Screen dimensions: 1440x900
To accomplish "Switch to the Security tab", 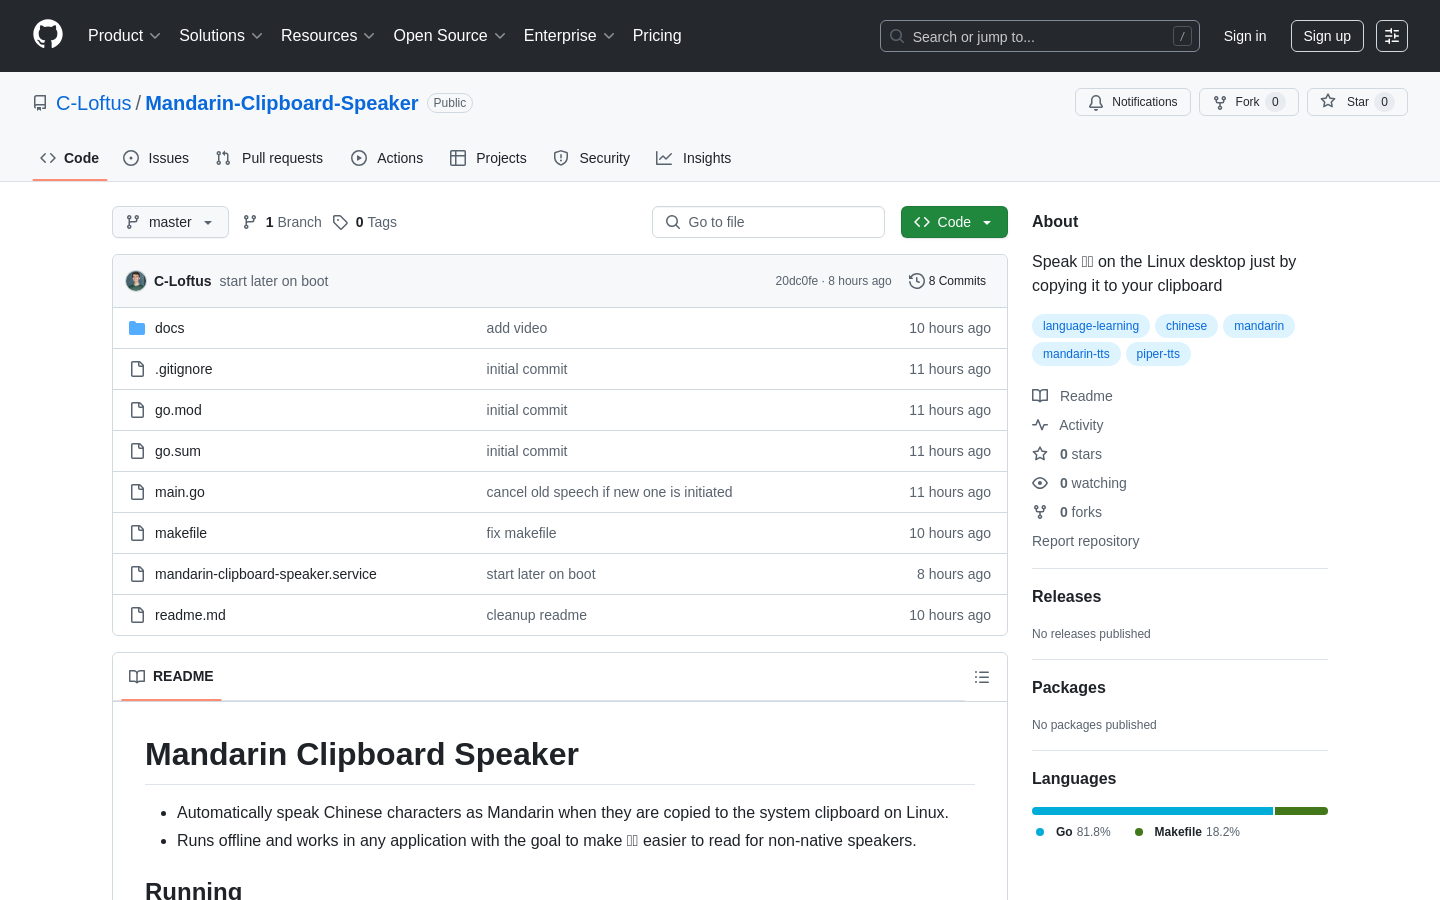I will pyautogui.click(x=592, y=158).
